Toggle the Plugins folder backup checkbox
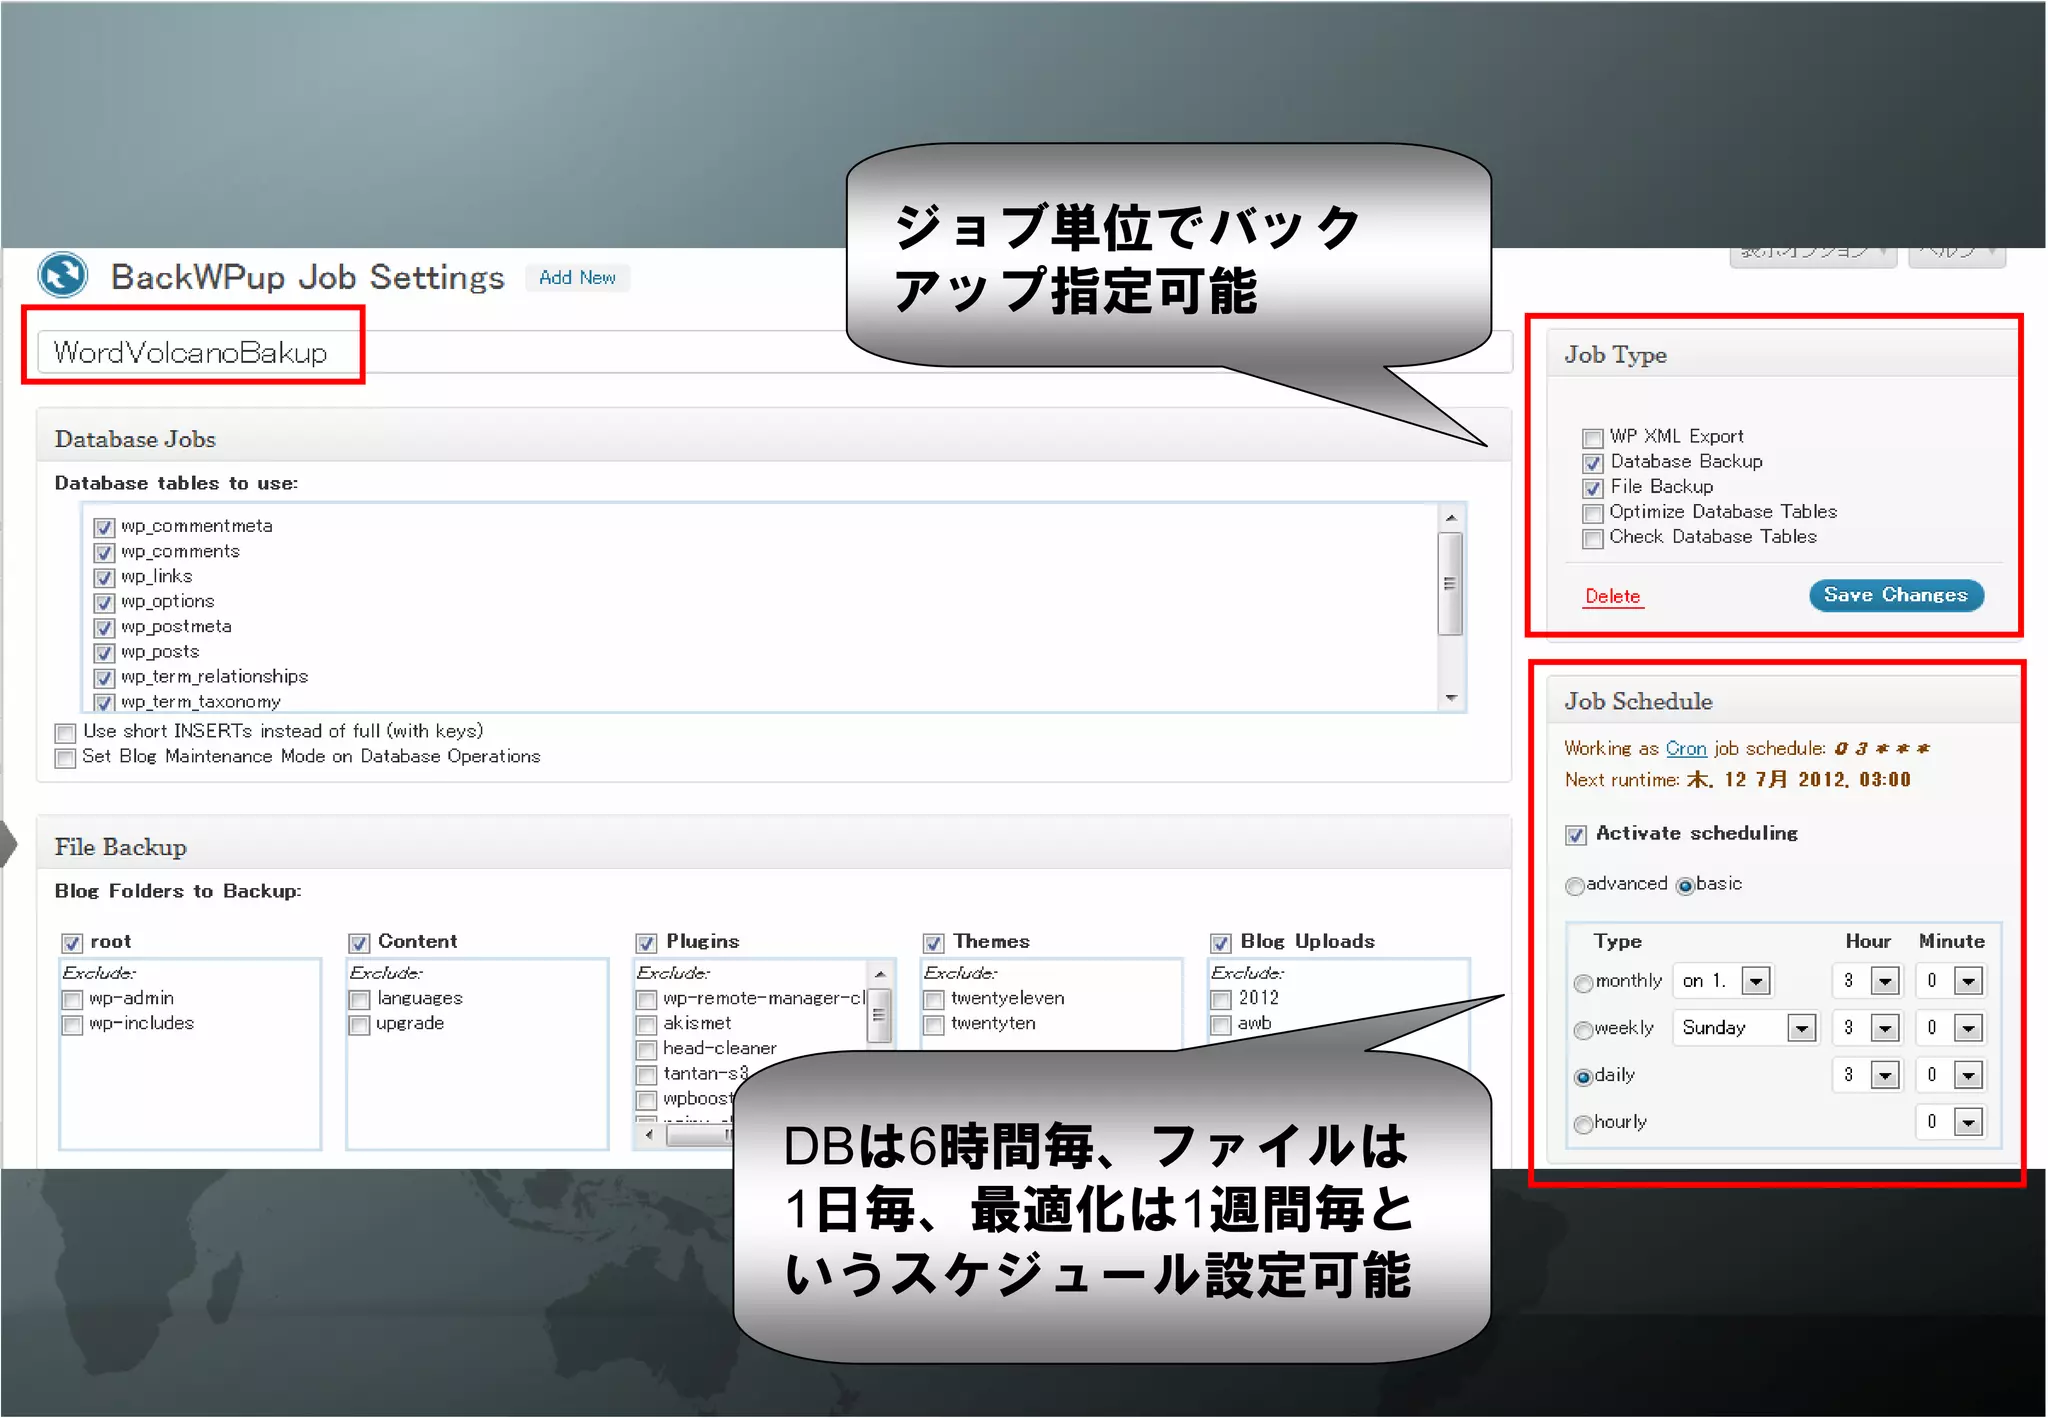The image size is (2048, 1418). tap(647, 942)
